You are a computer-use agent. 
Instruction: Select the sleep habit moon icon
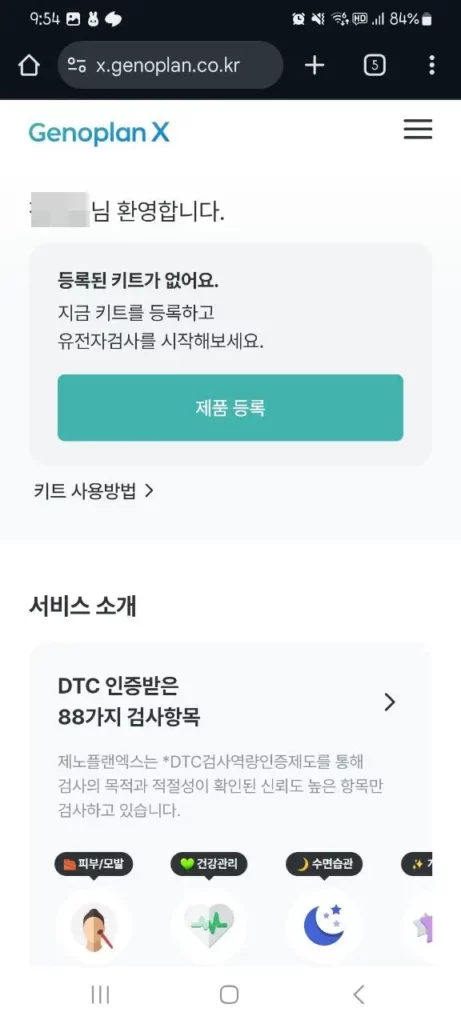click(x=324, y=926)
